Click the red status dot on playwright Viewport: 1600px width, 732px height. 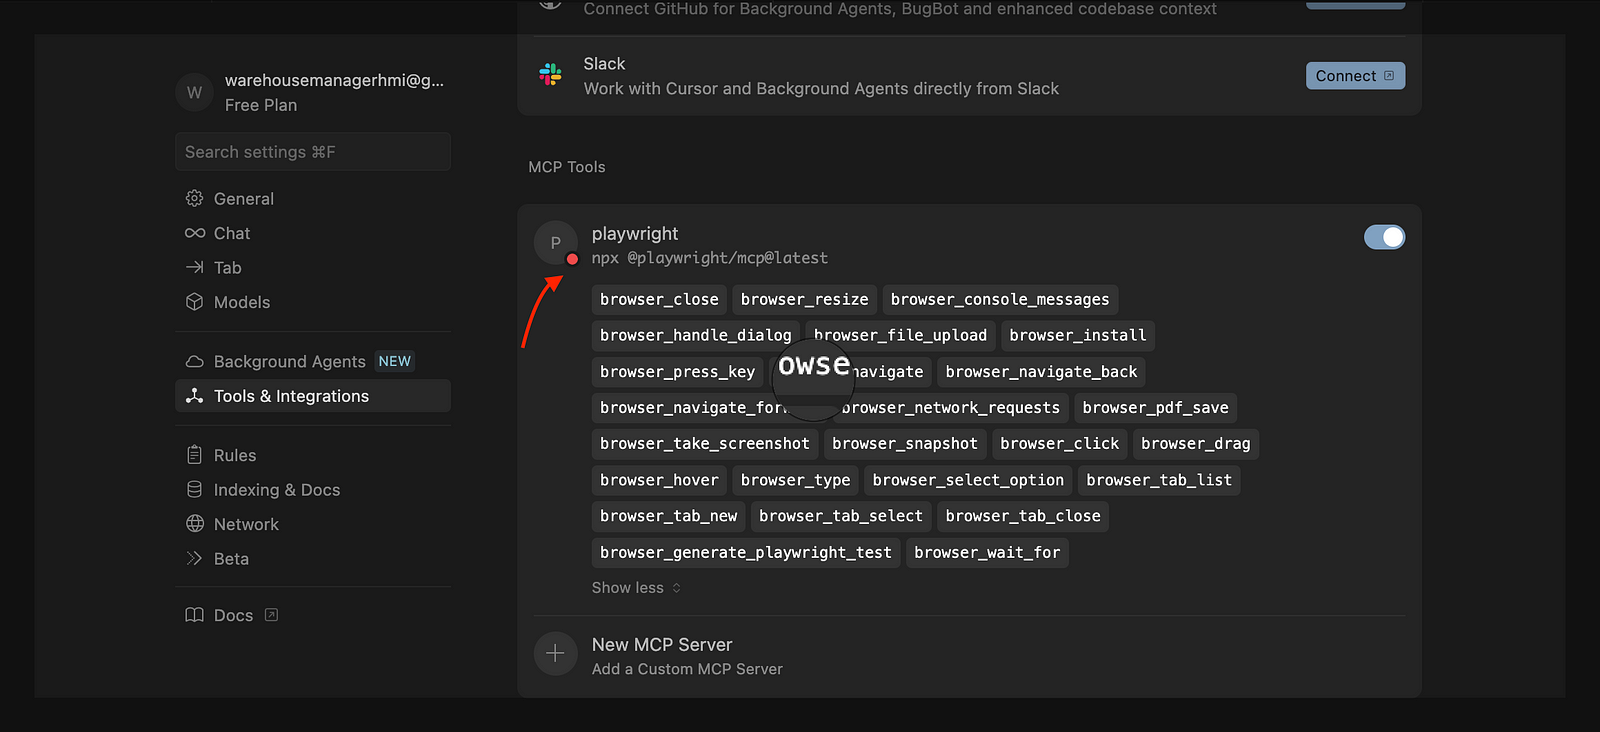[x=572, y=259]
